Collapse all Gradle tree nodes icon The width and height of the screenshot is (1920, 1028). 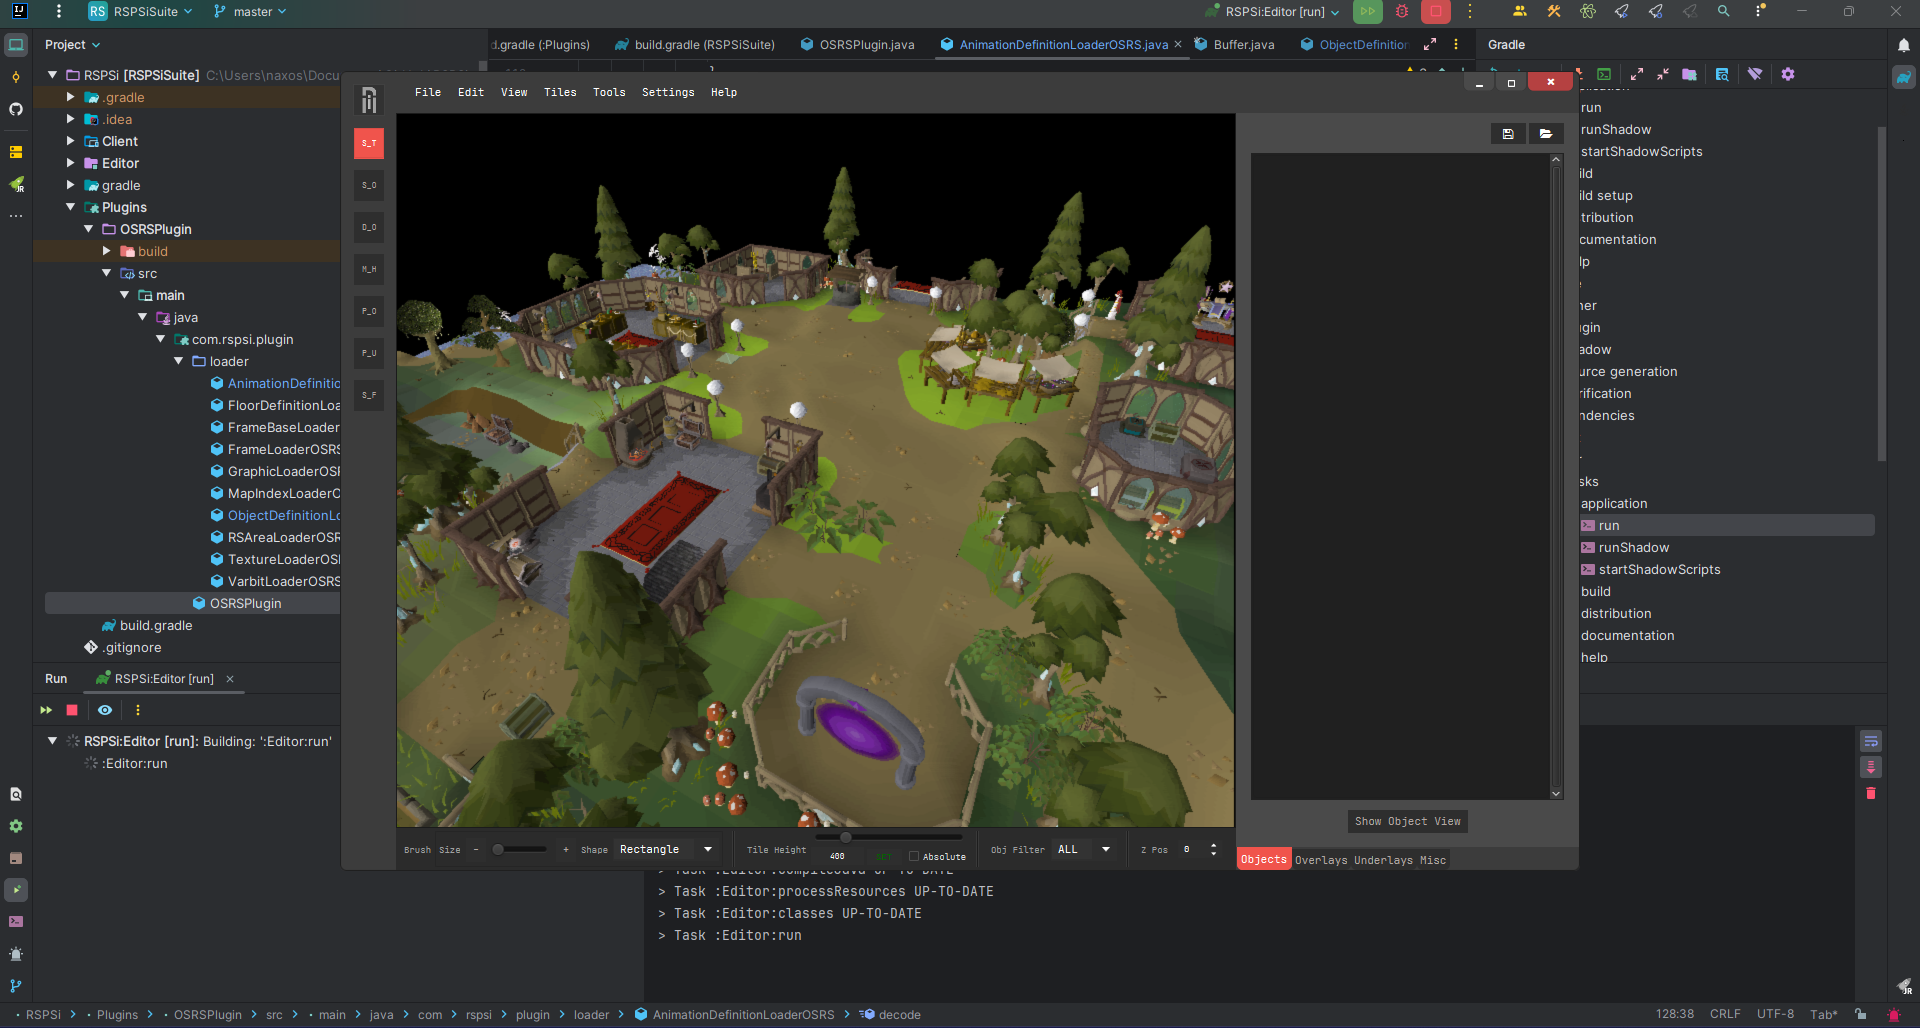pos(1662,74)
